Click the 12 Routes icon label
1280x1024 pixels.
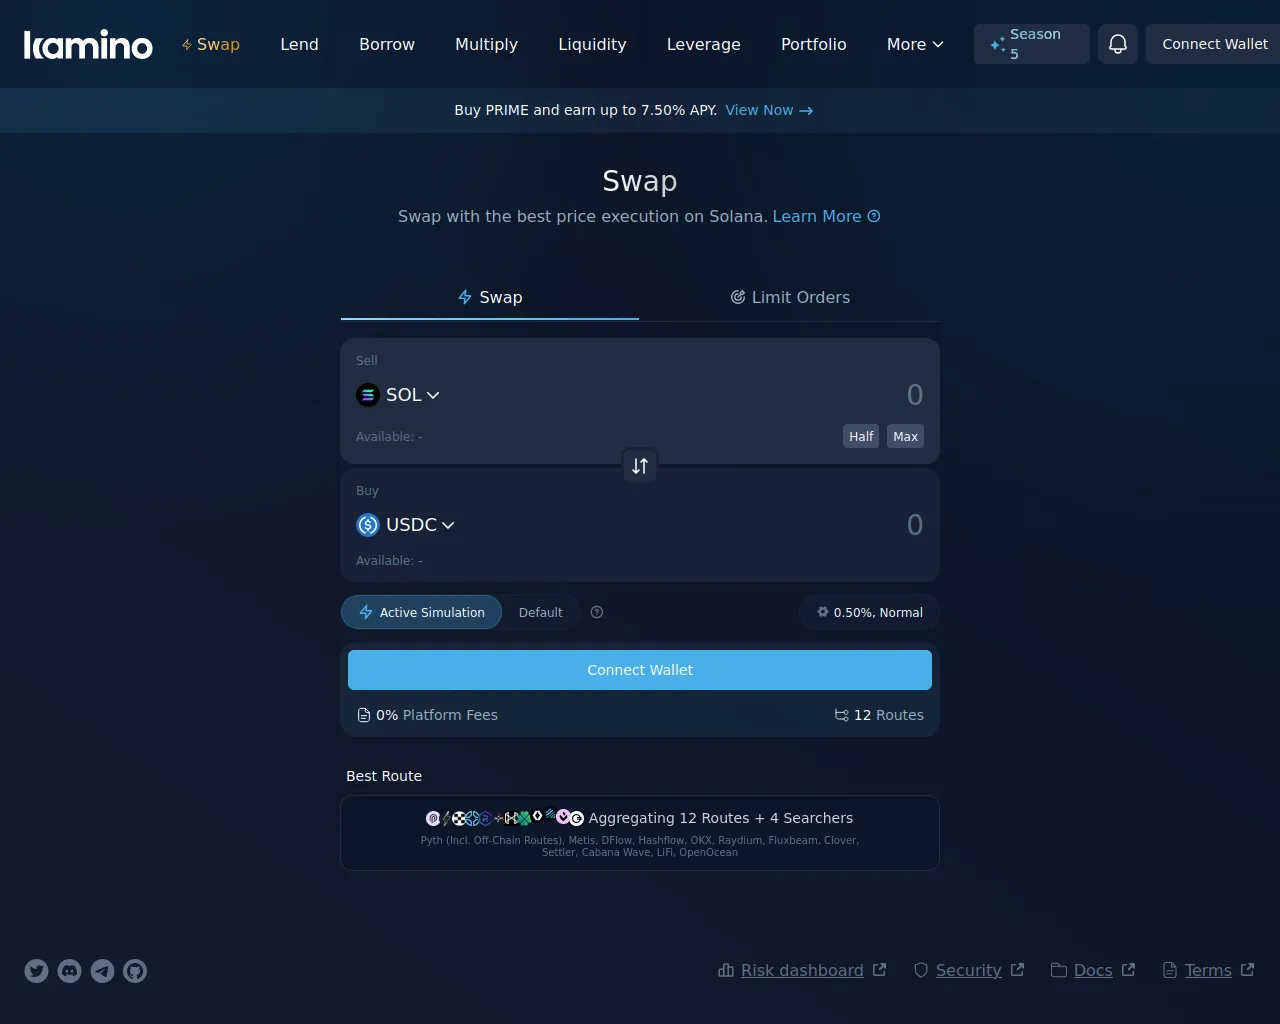click(879, 715)
